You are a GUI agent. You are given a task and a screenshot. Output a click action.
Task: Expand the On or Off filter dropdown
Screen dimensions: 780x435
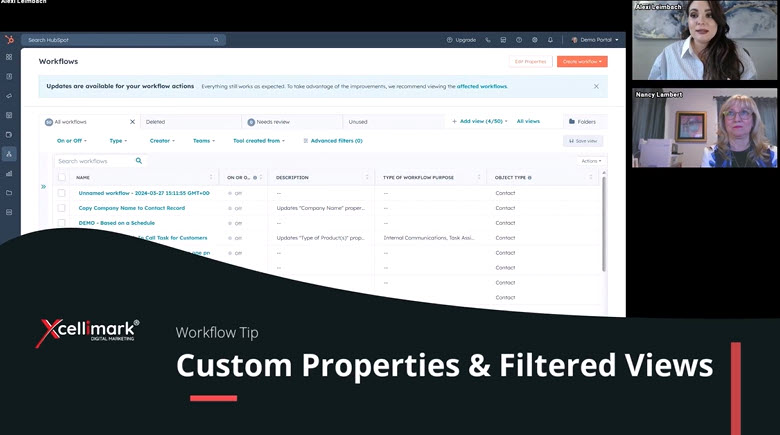(x=73, y=141)
